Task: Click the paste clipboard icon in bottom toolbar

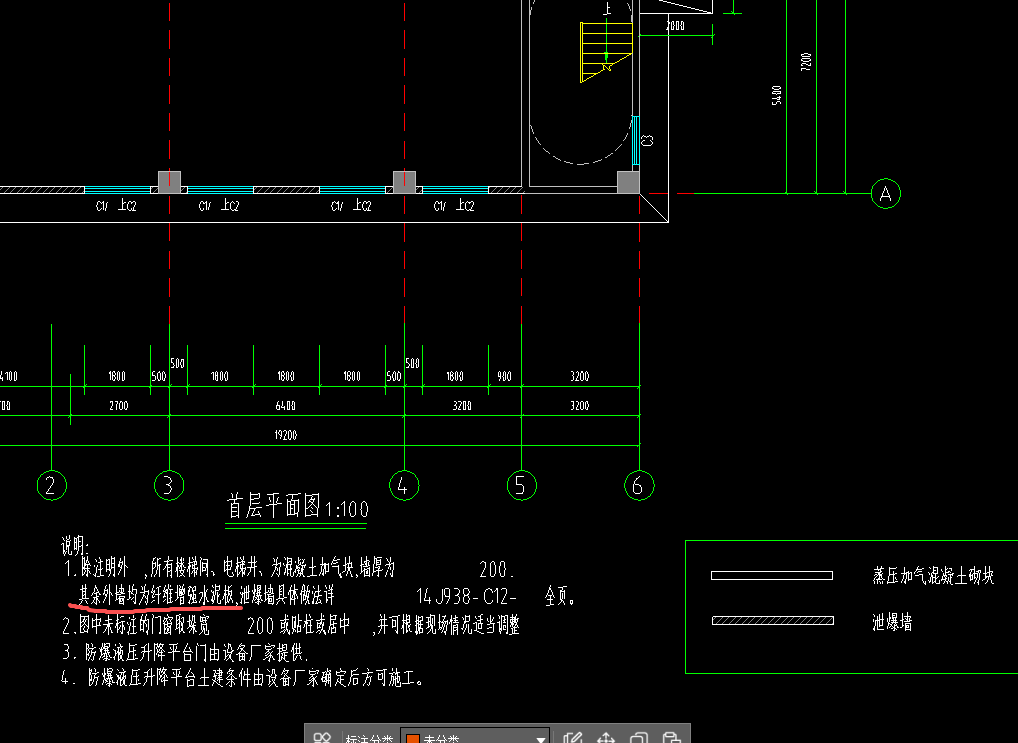Action: (x=671, y=738)
